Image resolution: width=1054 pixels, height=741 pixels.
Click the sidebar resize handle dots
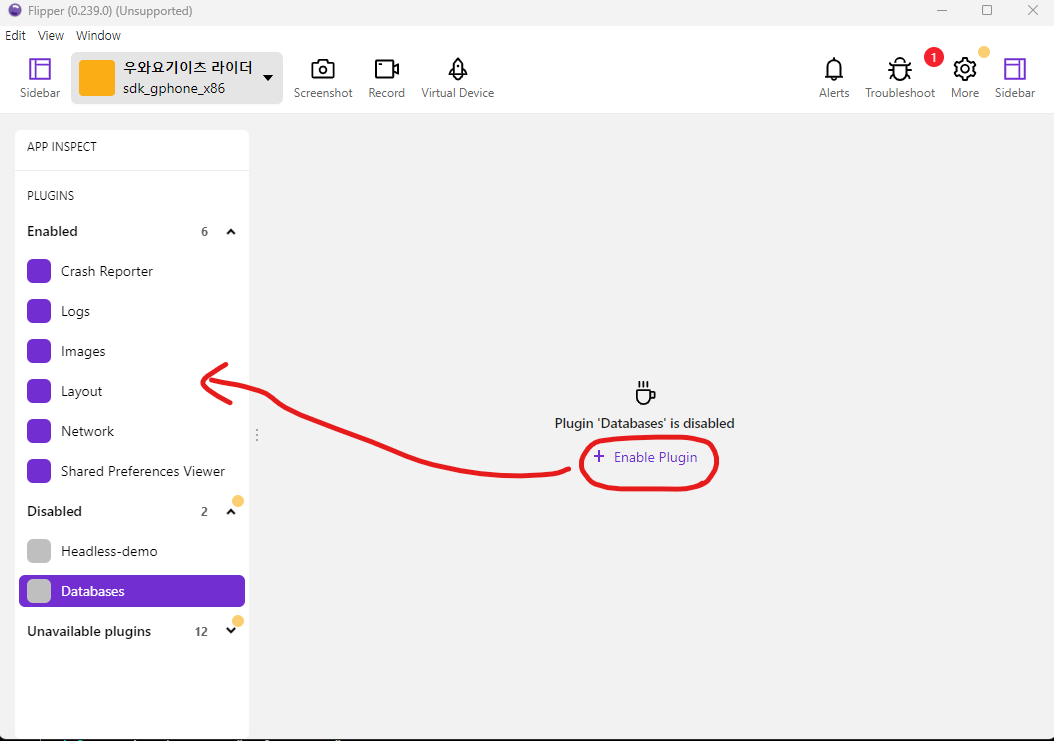click(257, 435)
